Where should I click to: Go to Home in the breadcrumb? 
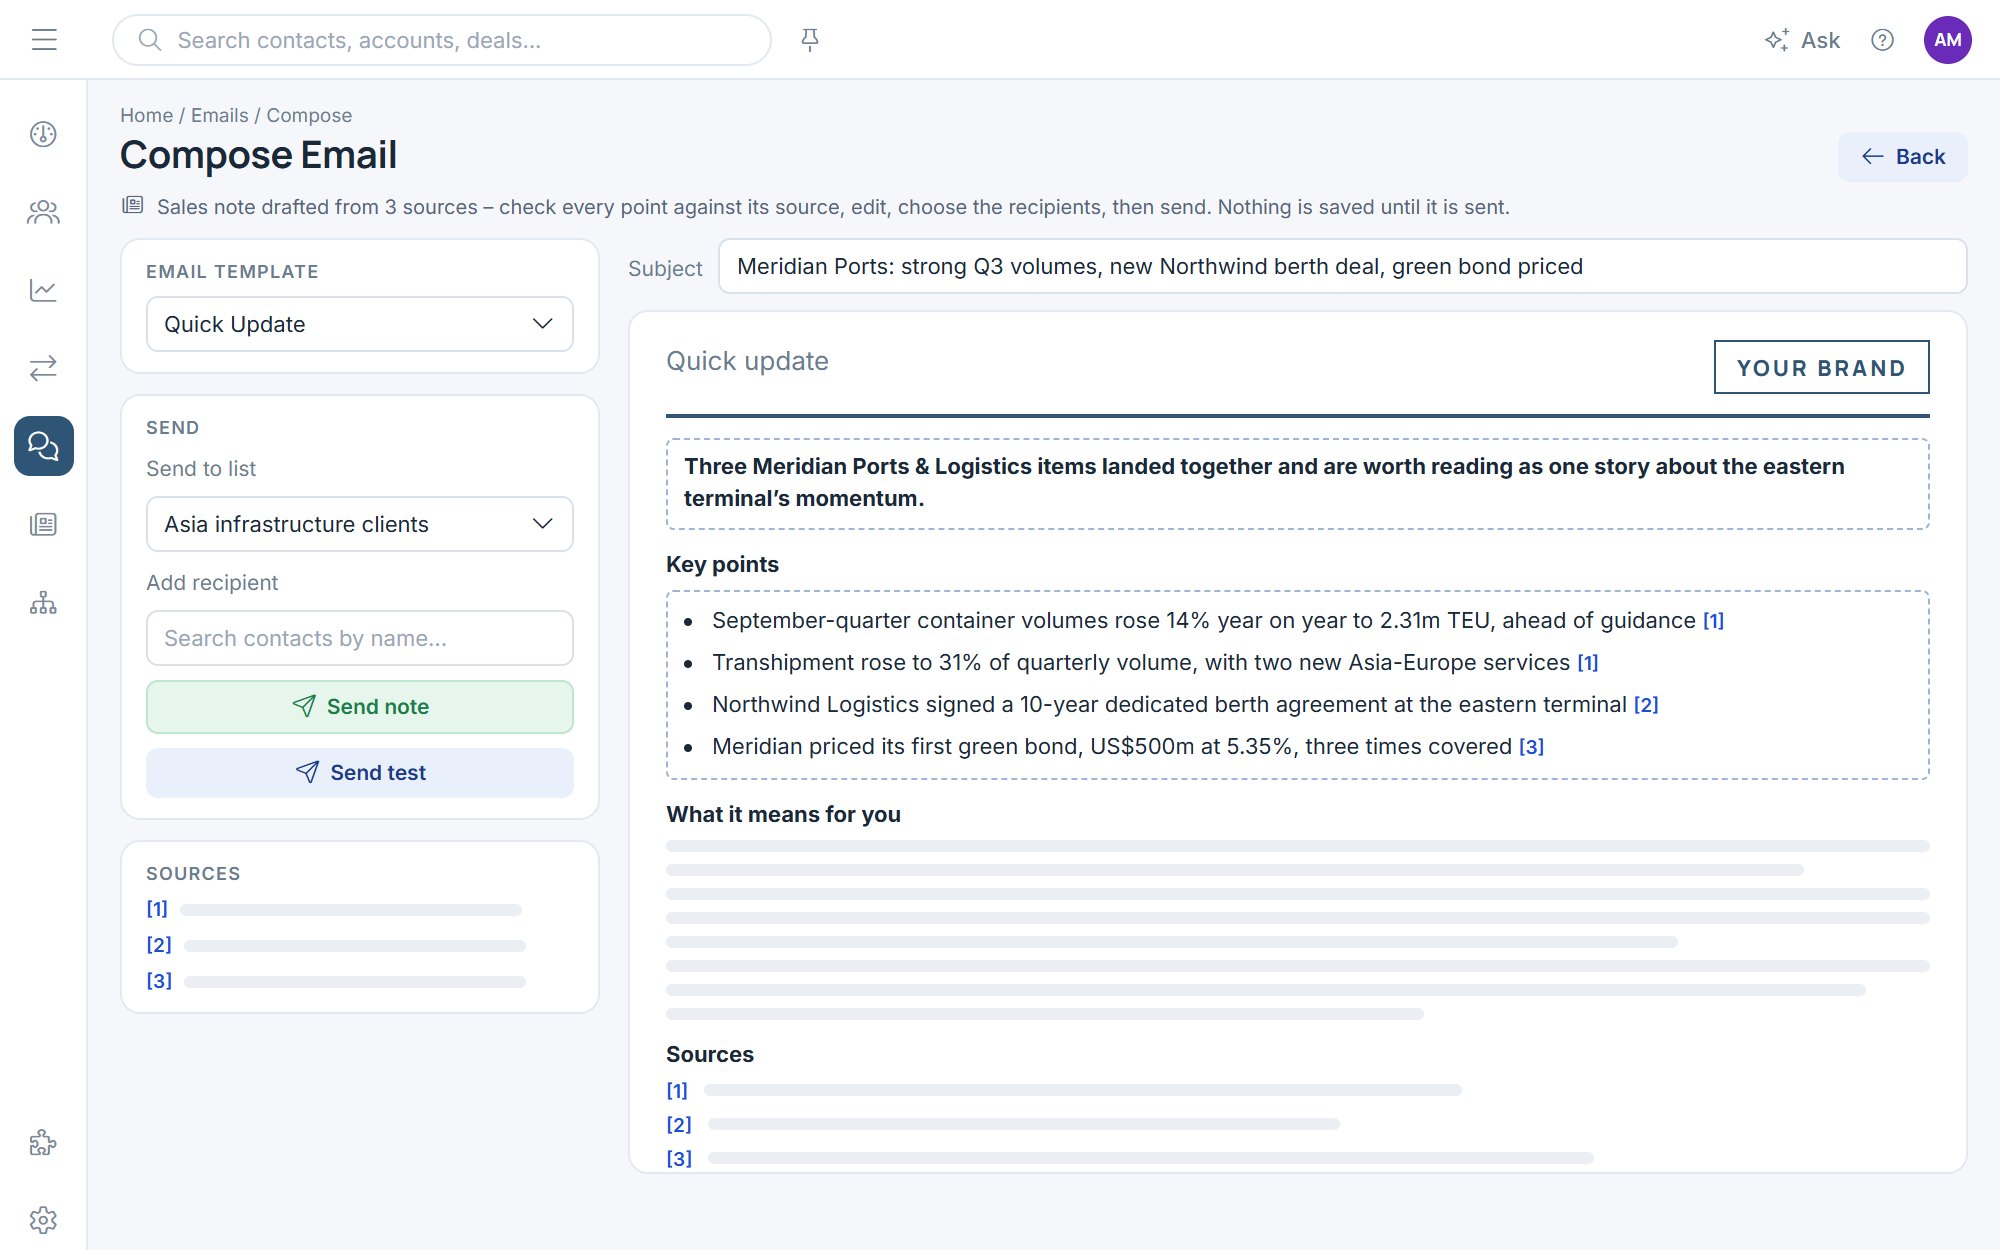(146, 115)
